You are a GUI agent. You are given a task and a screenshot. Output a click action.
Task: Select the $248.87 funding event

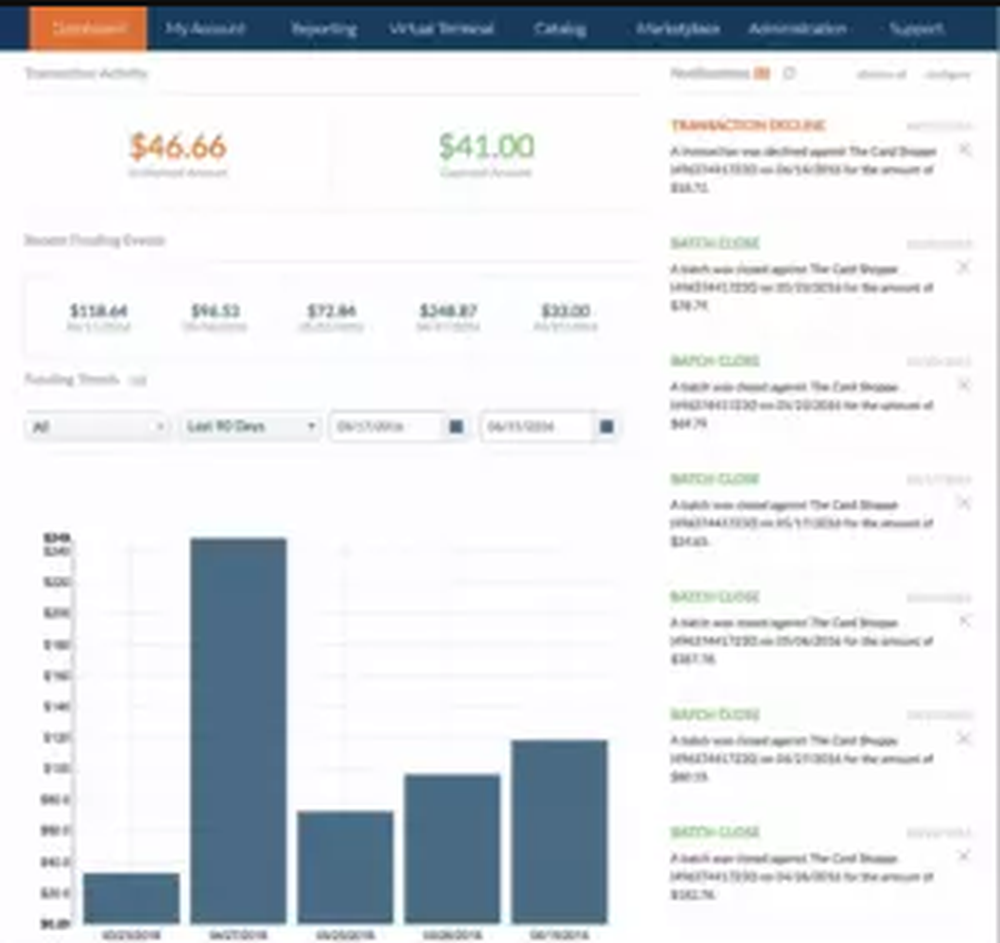pos(448,317)
